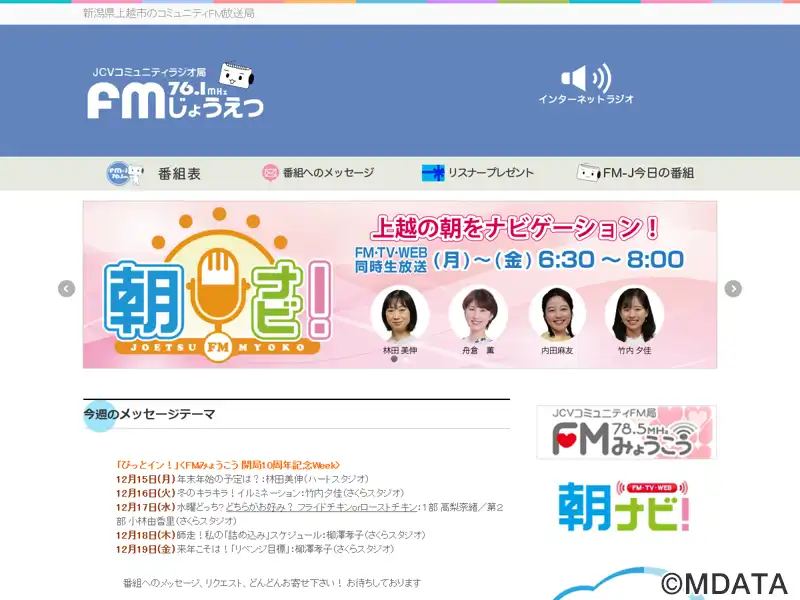This screenshot has height=600, width=800.
Task: Click the 12月16日(火) illumination theme line
Action: (x=260, y=493)
